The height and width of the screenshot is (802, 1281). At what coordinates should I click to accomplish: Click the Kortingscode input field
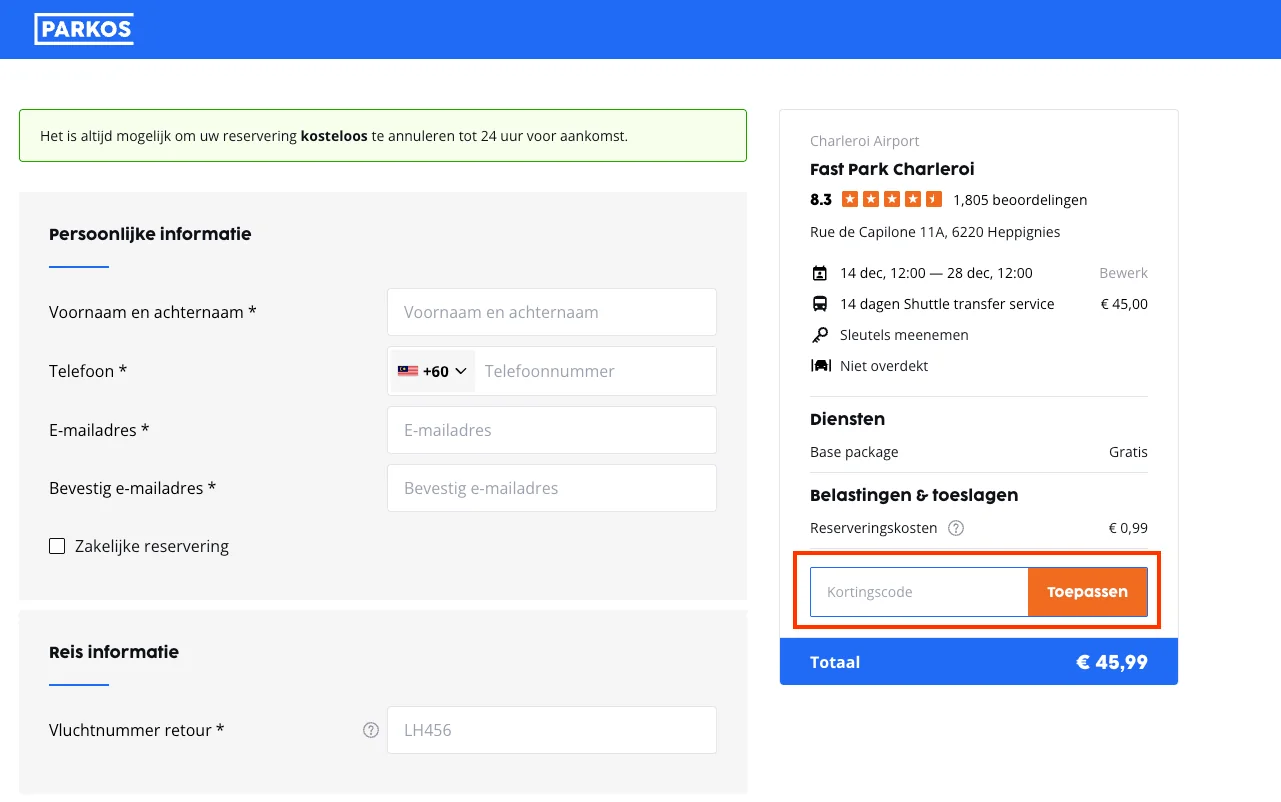[918, 592]
